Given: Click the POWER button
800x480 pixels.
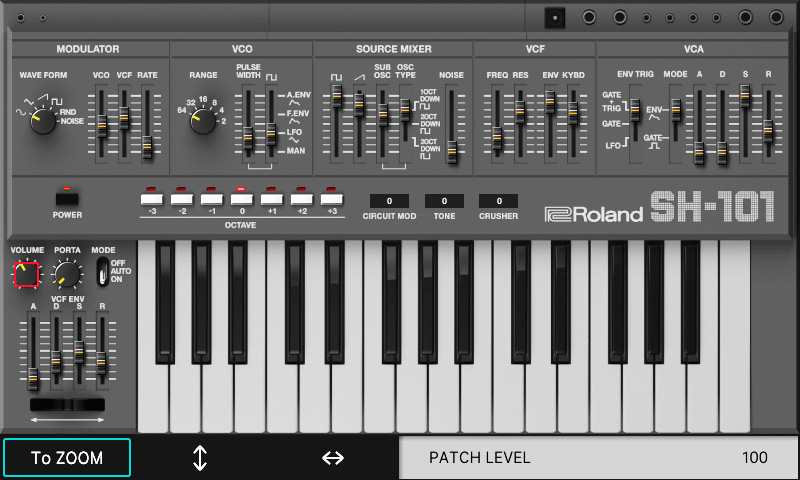Looking at the screenshot, I should pyautogui.click(x=67, y=199).
